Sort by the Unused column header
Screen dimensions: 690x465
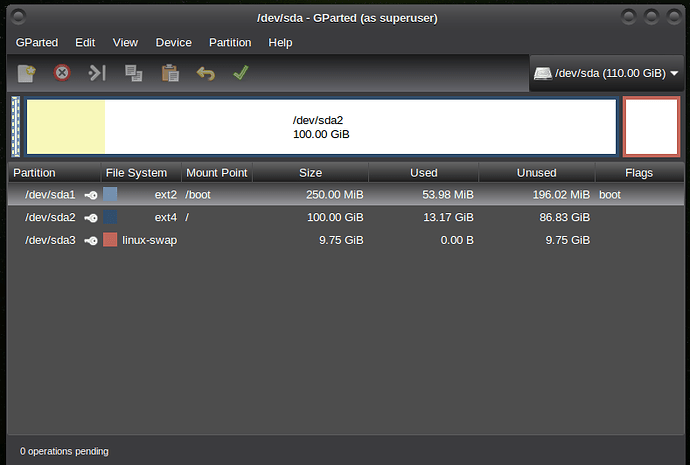click(x=536, y=173)
